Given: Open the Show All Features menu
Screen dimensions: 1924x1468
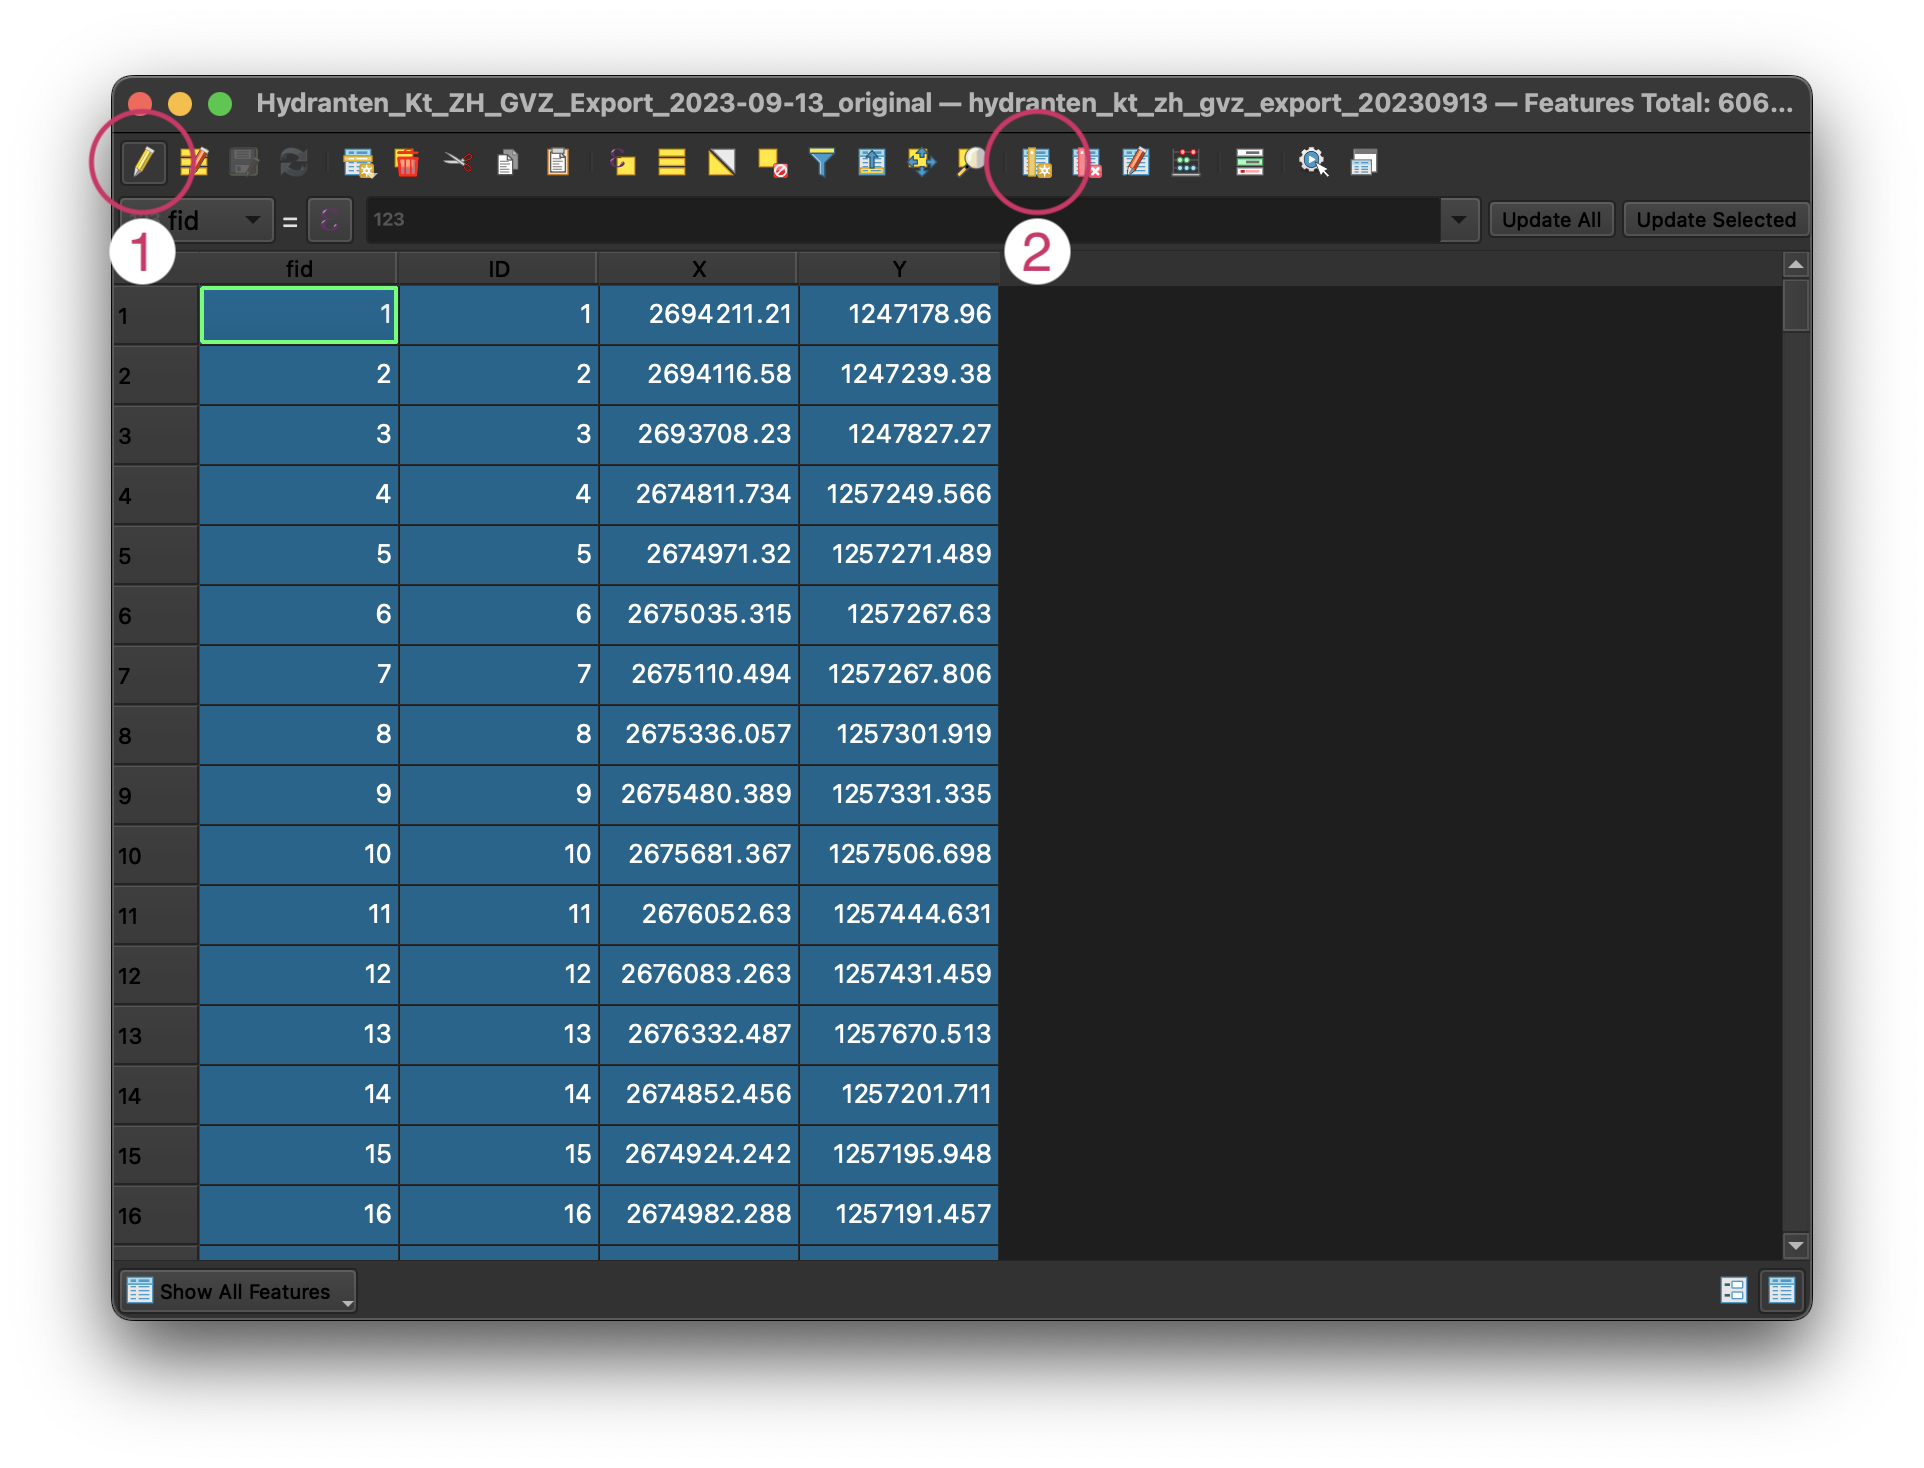Looking at the screenshot, I should pyautogui.click(x=238, y=1291).
